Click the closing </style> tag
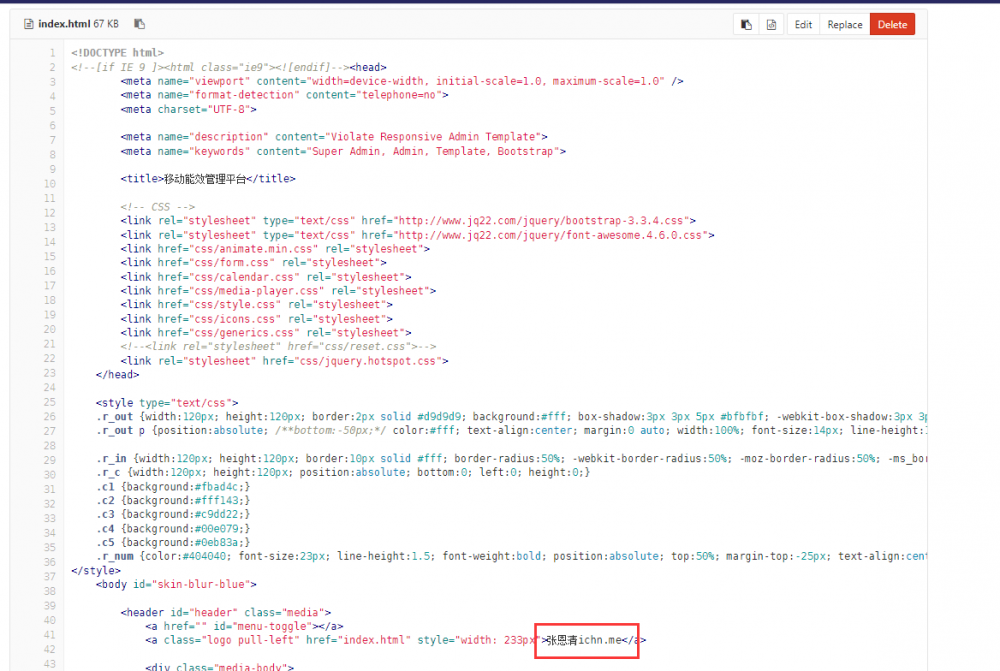 (96, 571)
